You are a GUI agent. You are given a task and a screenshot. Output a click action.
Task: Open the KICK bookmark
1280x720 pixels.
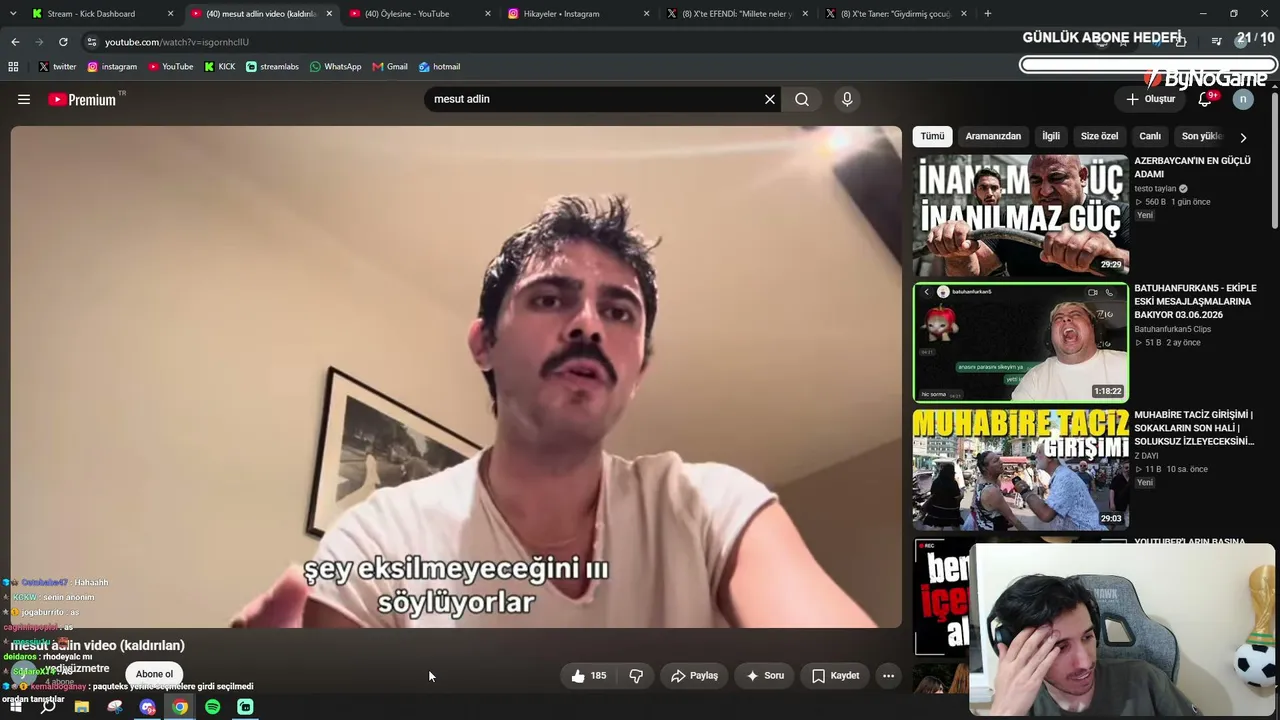coord(220,67)
